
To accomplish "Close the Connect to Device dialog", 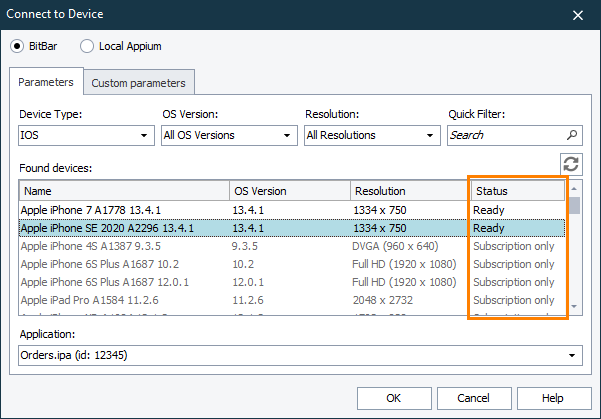I will pyautogui.click(x=577, y=14).
